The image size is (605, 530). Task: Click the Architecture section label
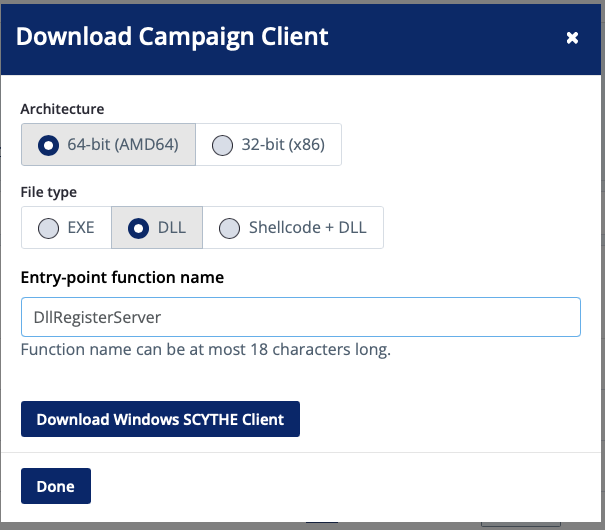(62, 109)
